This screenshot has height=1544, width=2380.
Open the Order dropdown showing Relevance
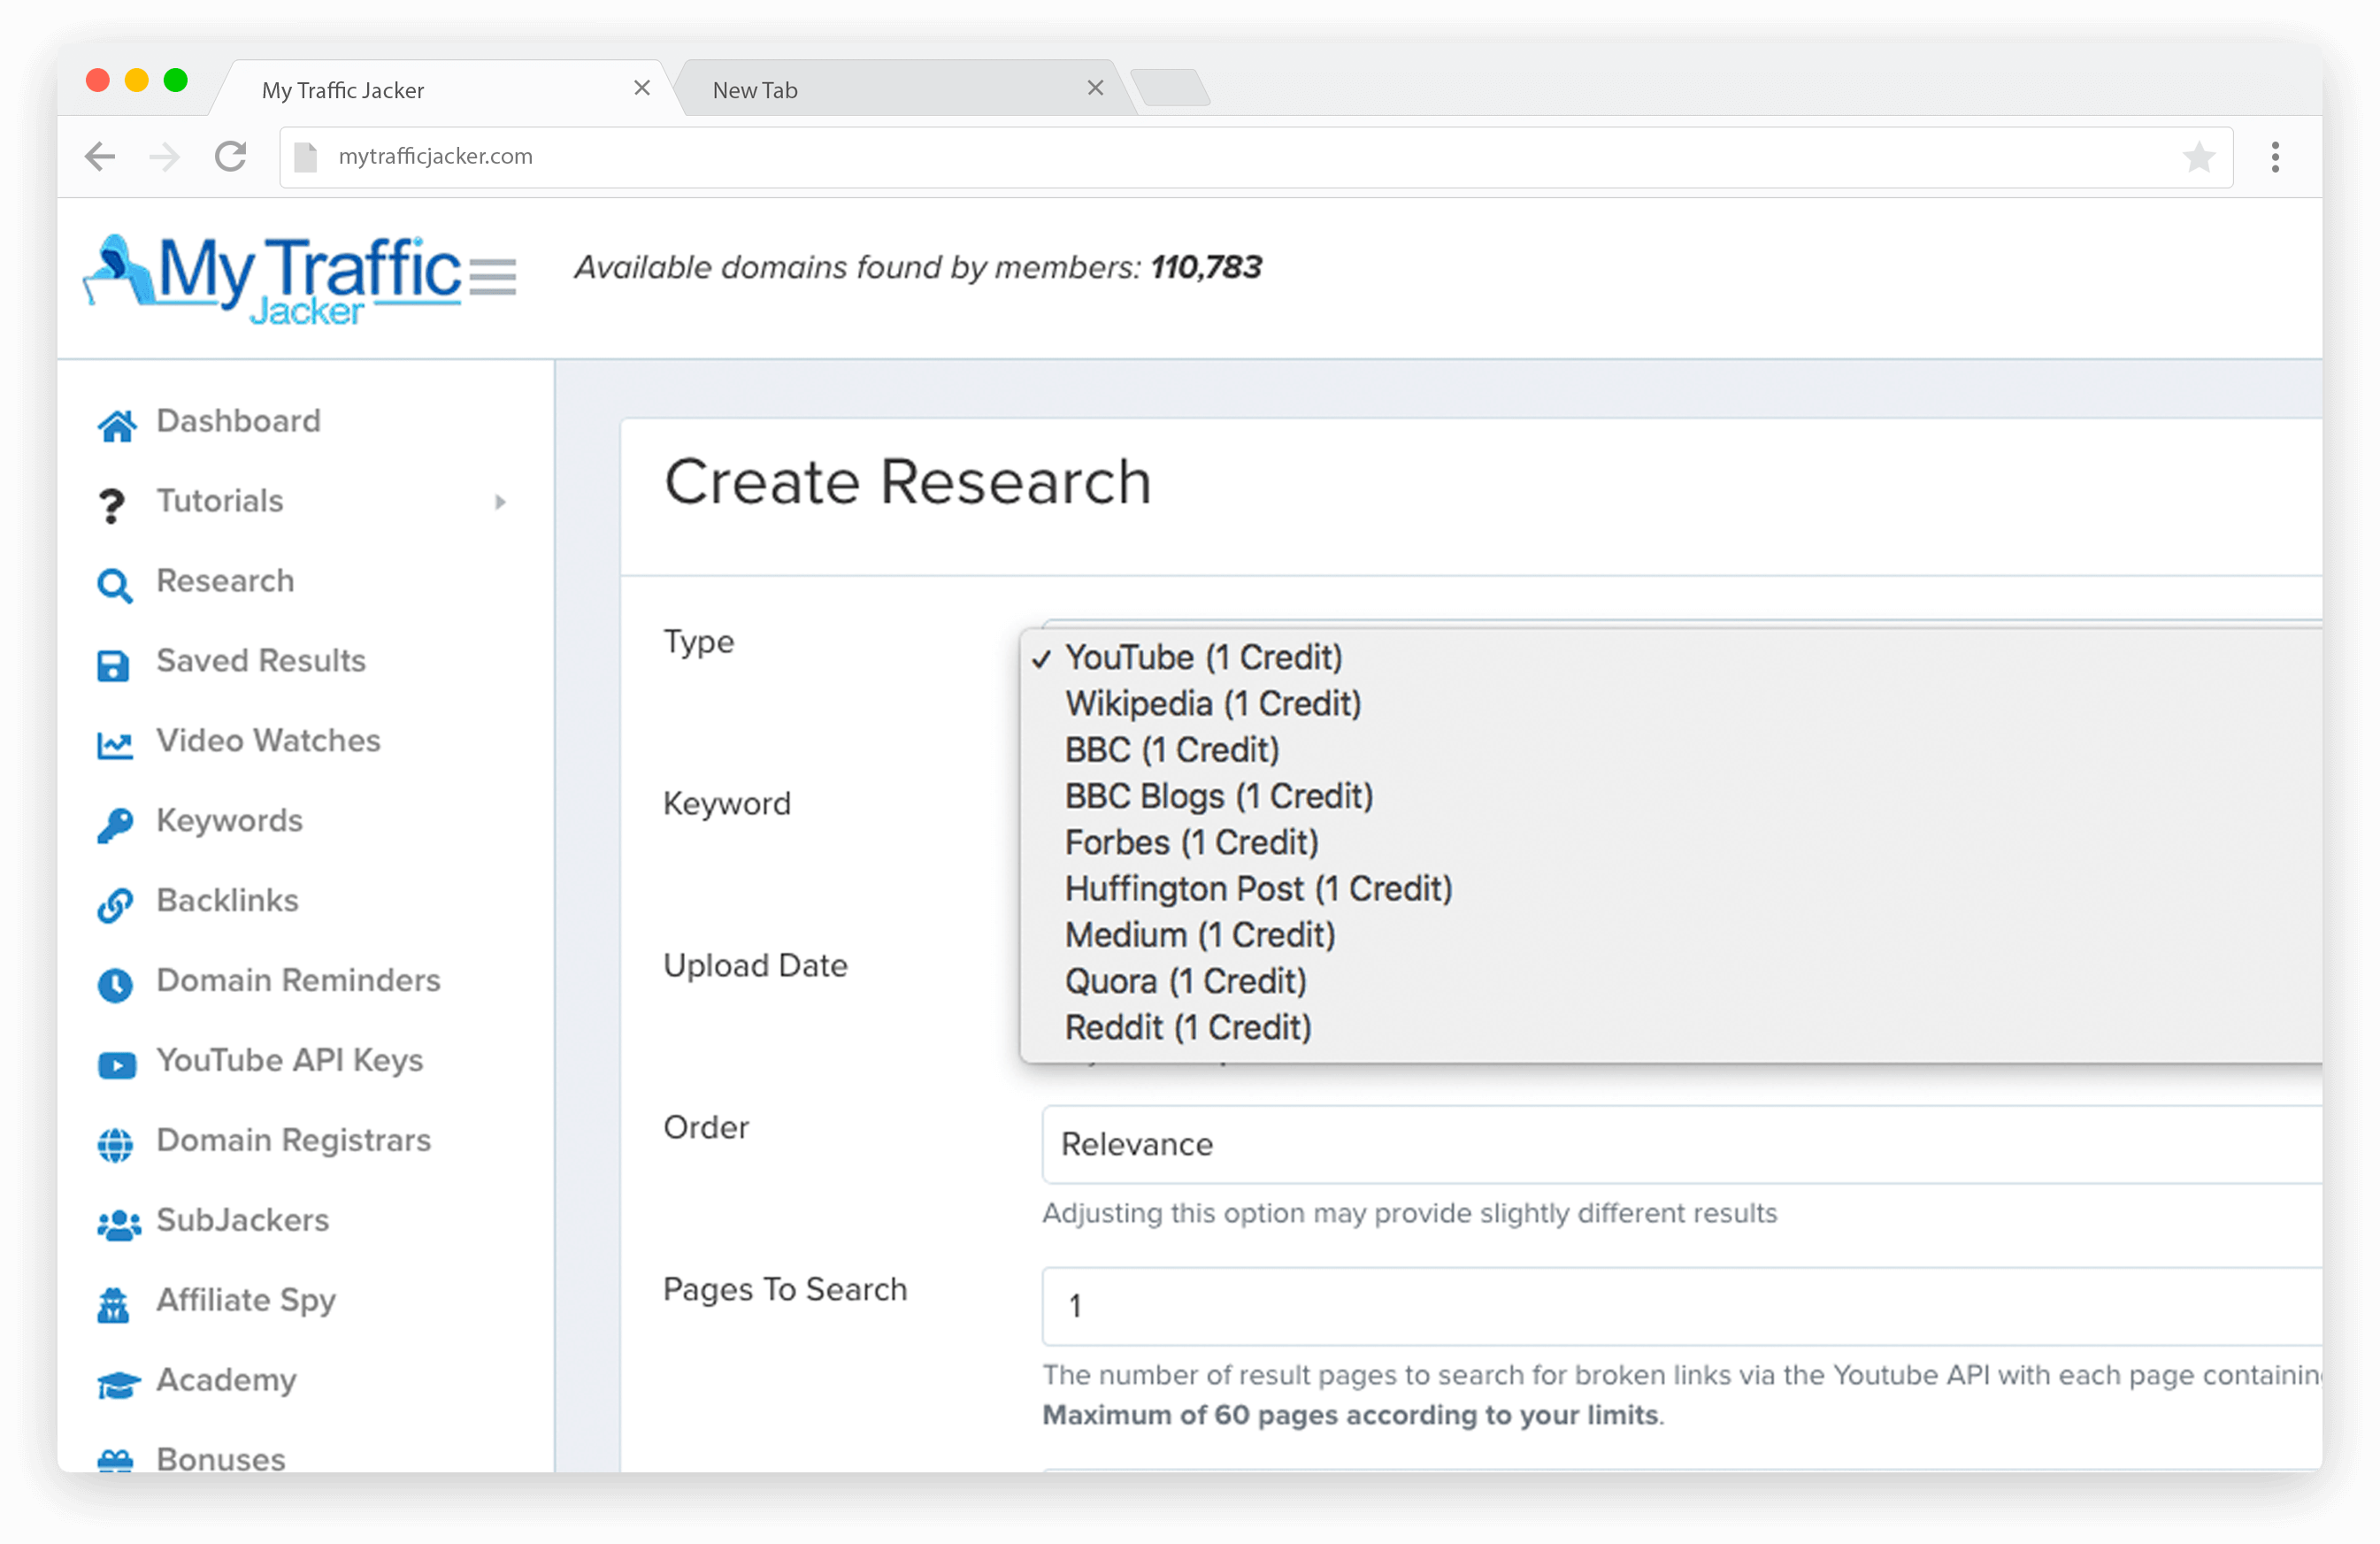(1681, 1144)
